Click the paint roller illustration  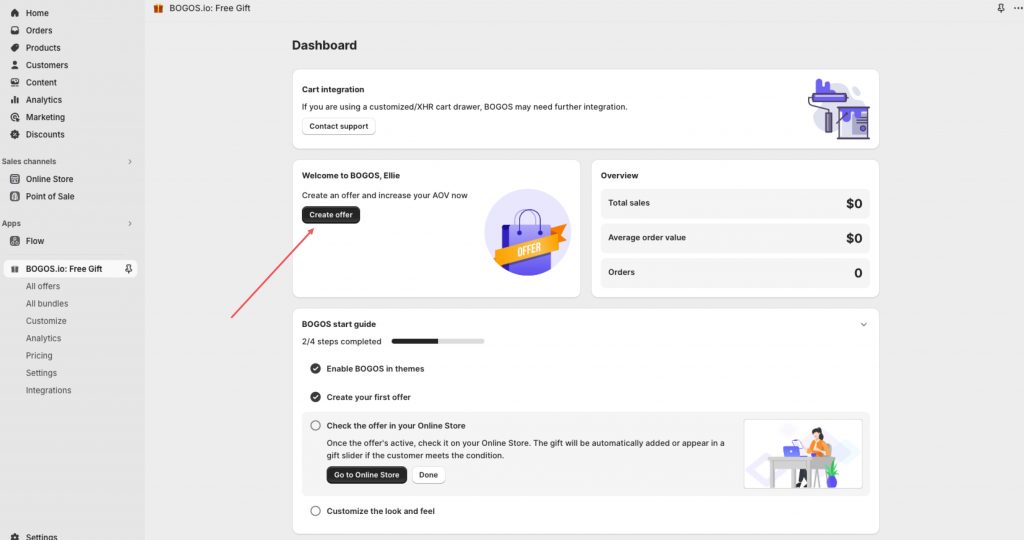[839, 109]
